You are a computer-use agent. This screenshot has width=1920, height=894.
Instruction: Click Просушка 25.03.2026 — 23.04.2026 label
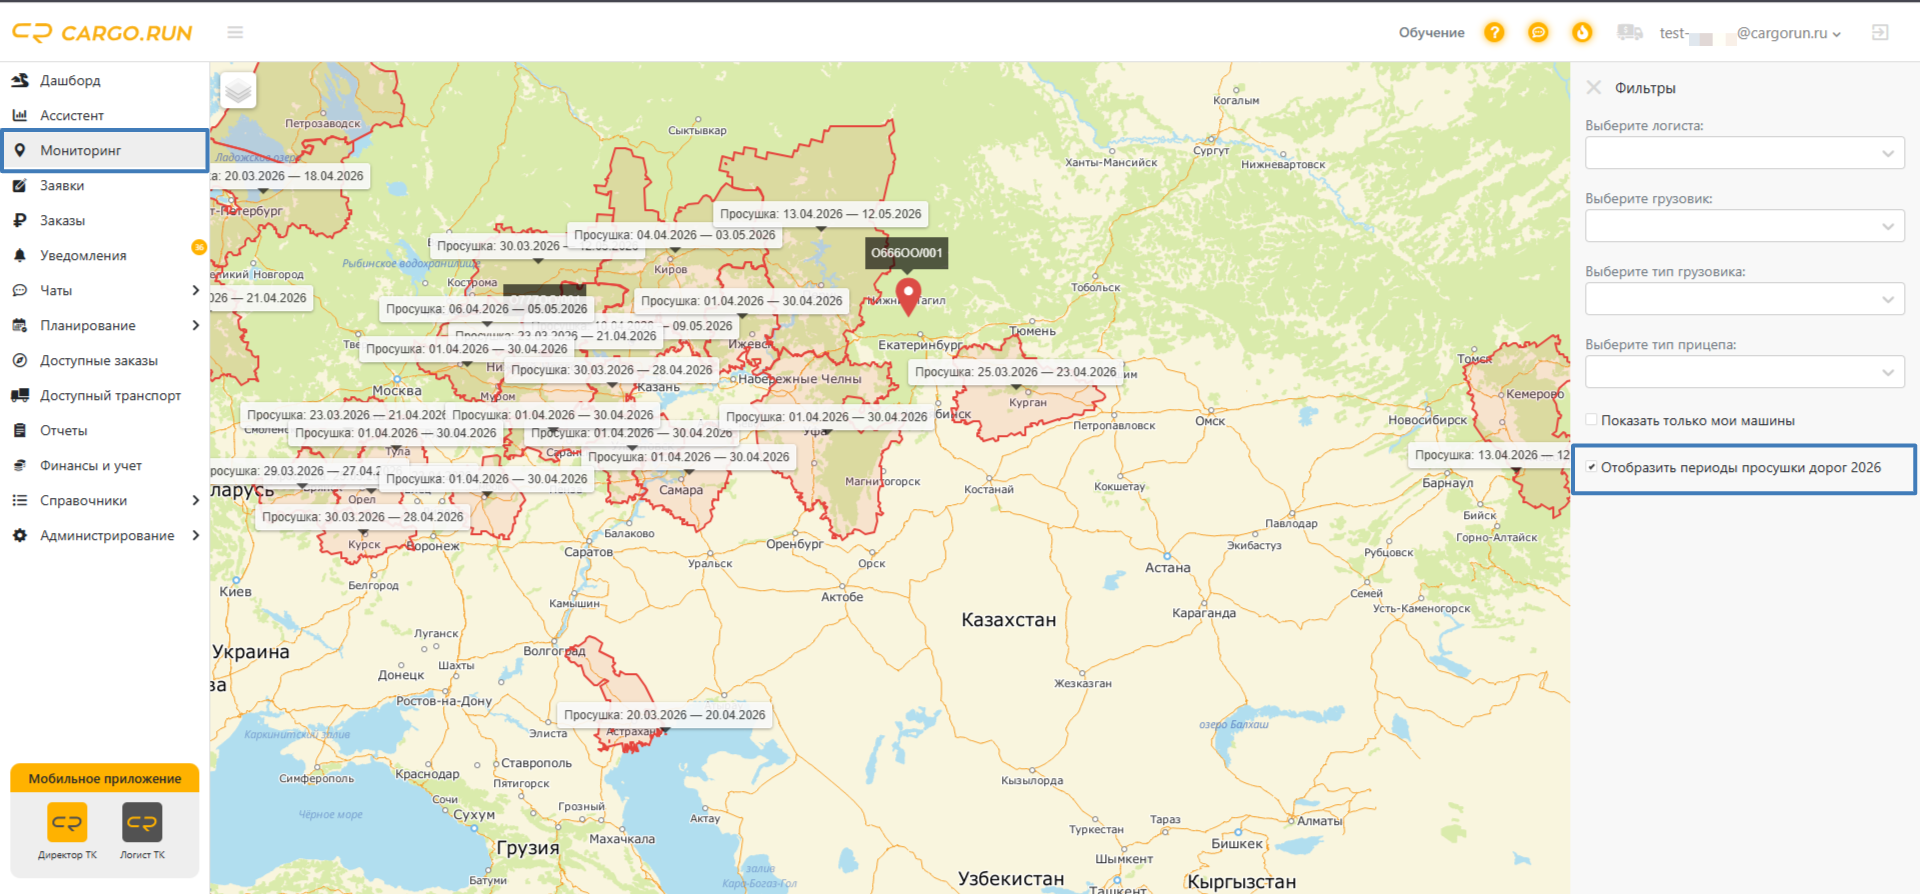pos(1016,372)
